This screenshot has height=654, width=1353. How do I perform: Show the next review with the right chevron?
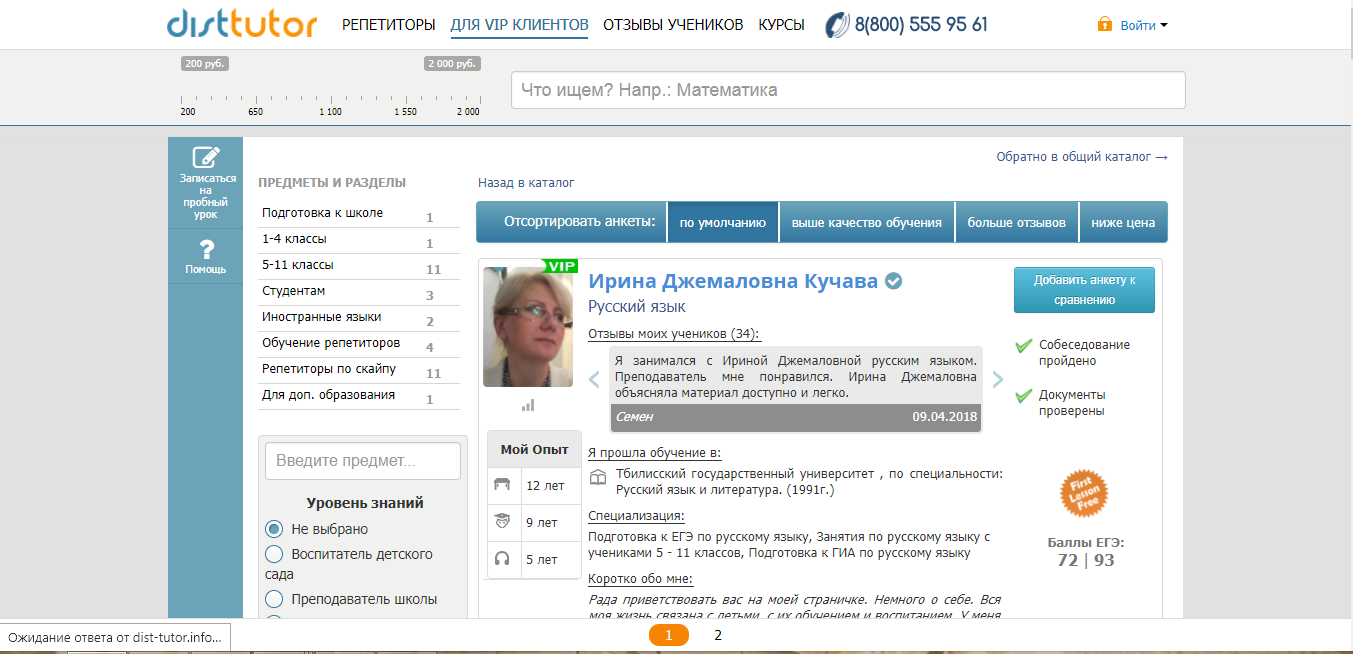(x=997, y=379)
